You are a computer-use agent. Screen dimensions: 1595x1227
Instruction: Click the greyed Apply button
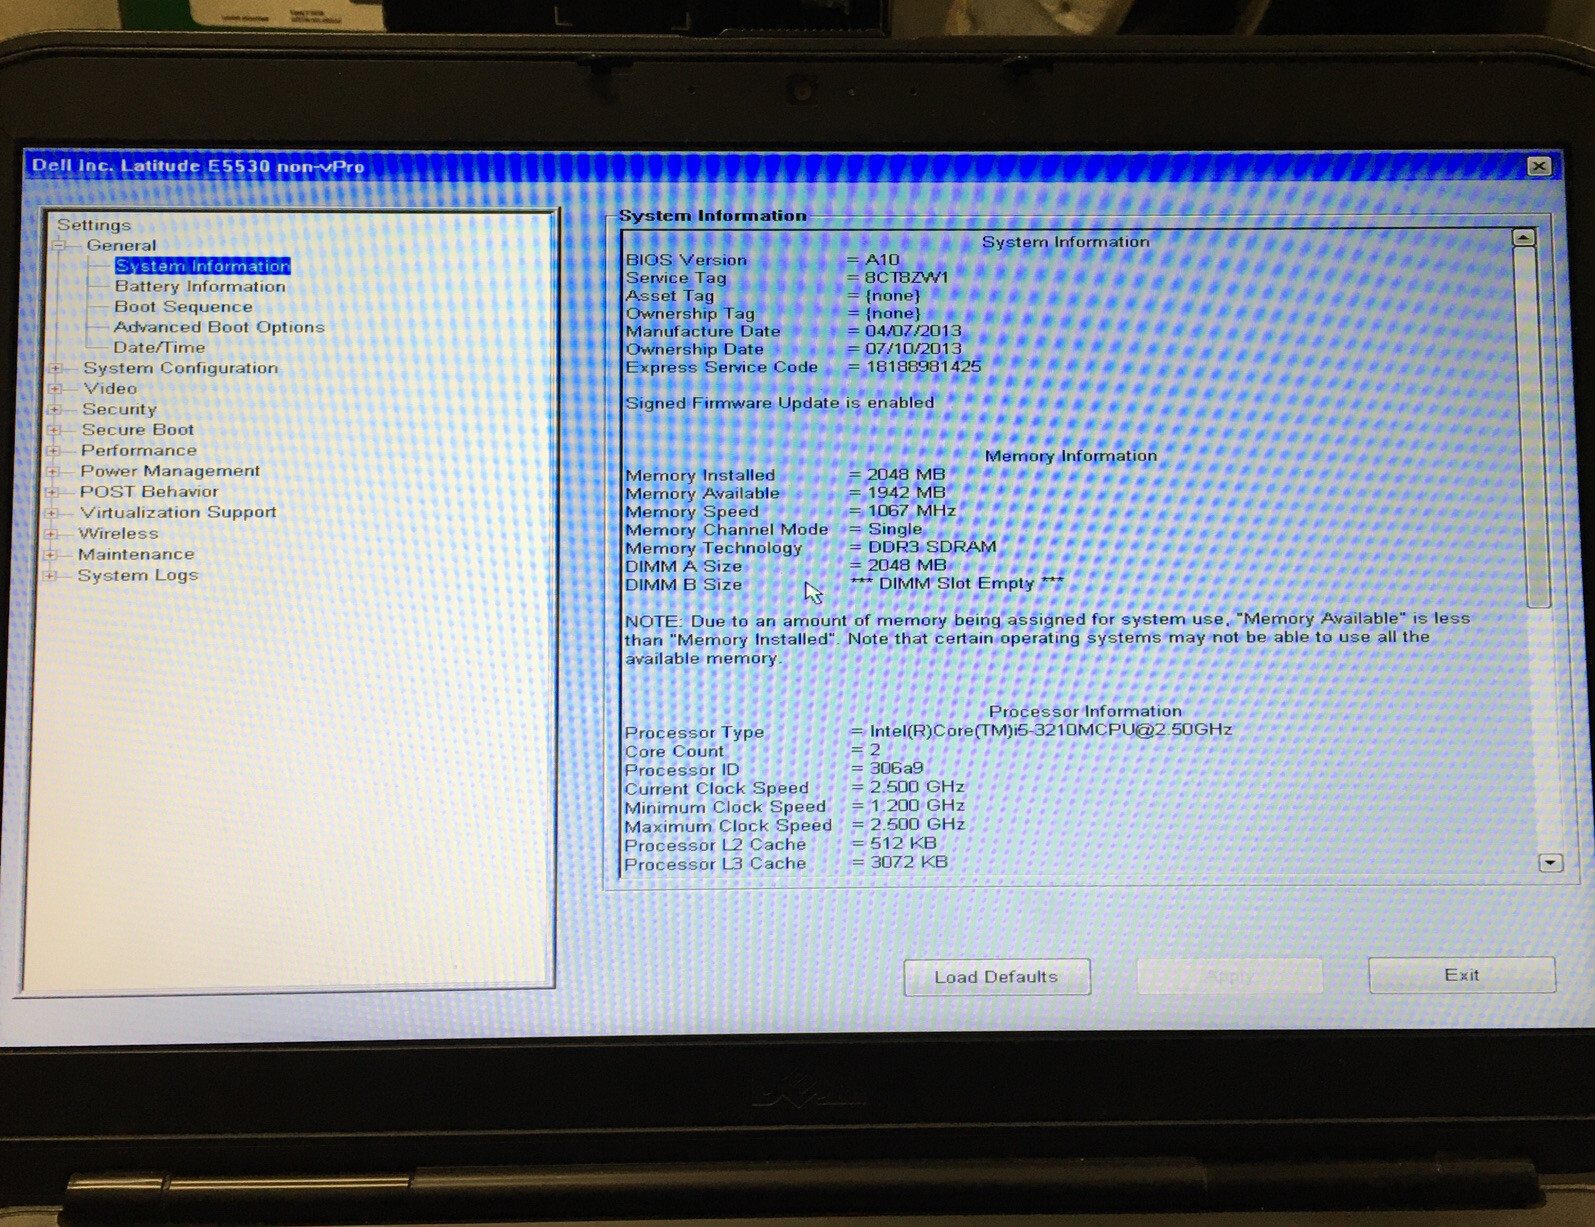pyautogui.click(x=1229, y=976)
